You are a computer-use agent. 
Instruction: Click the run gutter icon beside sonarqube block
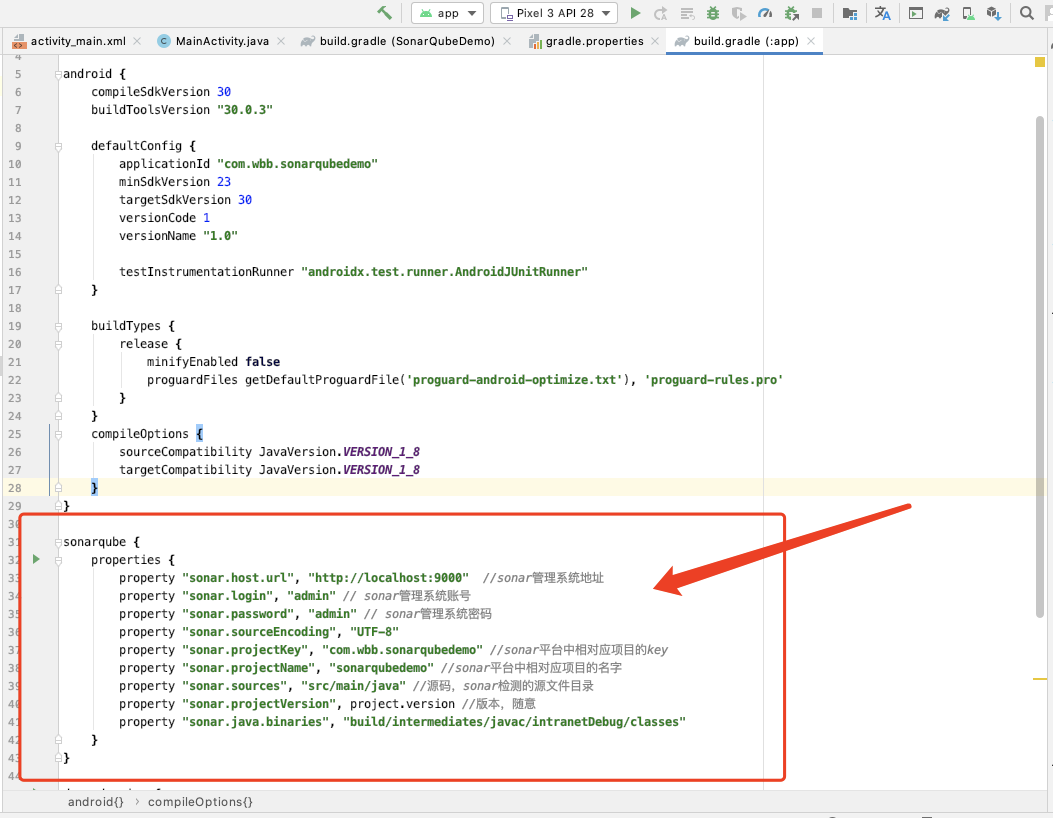[x=37, y=560]
